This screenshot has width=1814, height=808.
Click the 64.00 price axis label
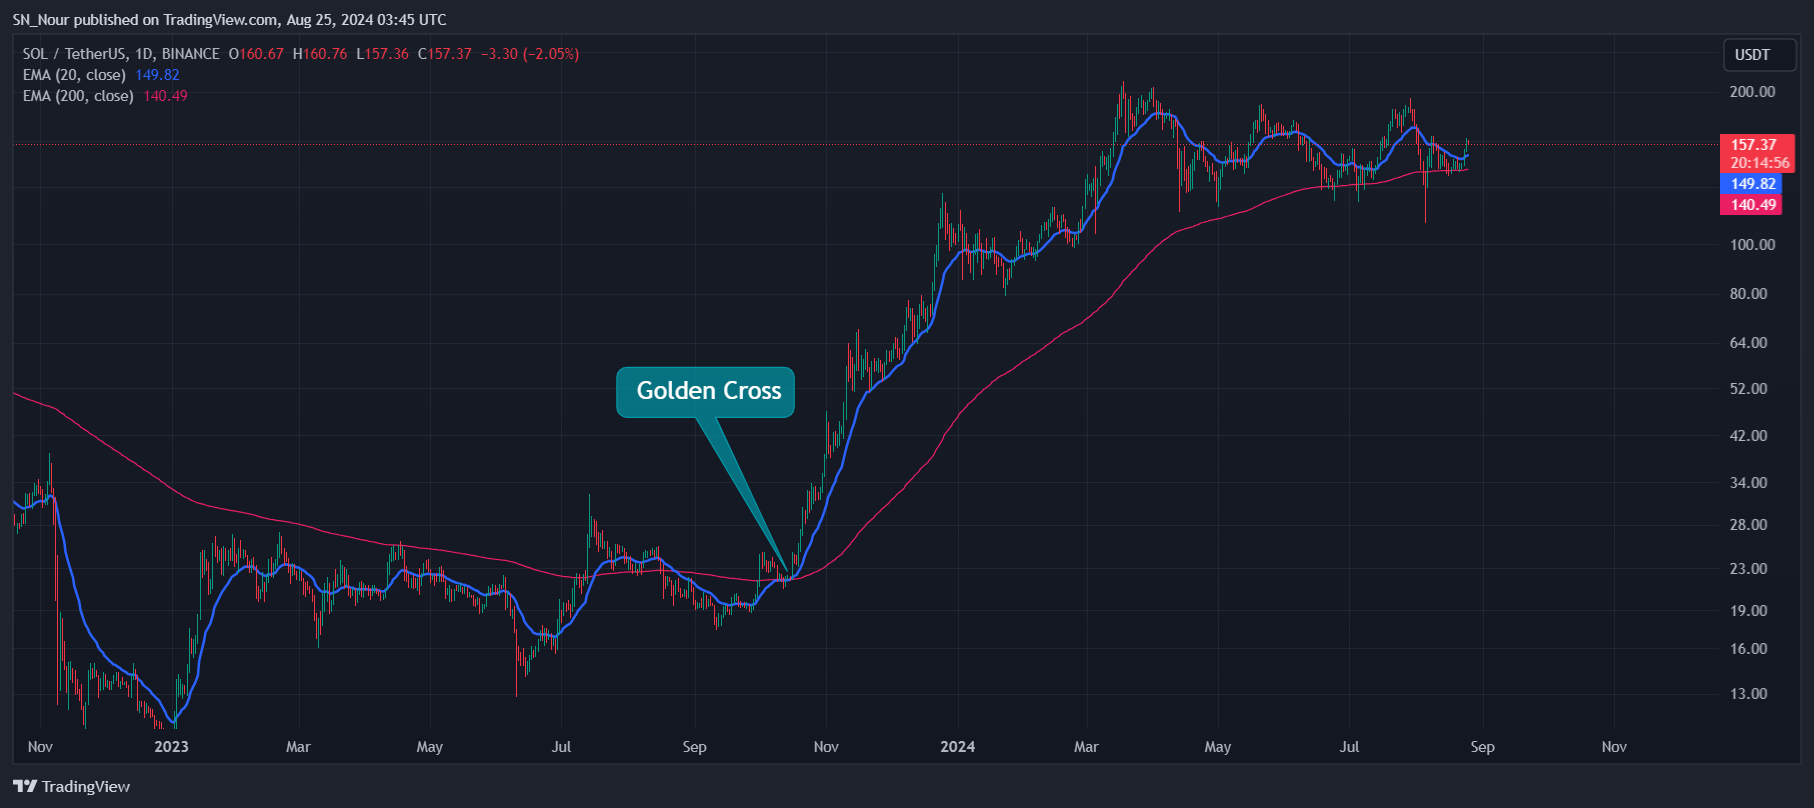tap(1749, 343)
